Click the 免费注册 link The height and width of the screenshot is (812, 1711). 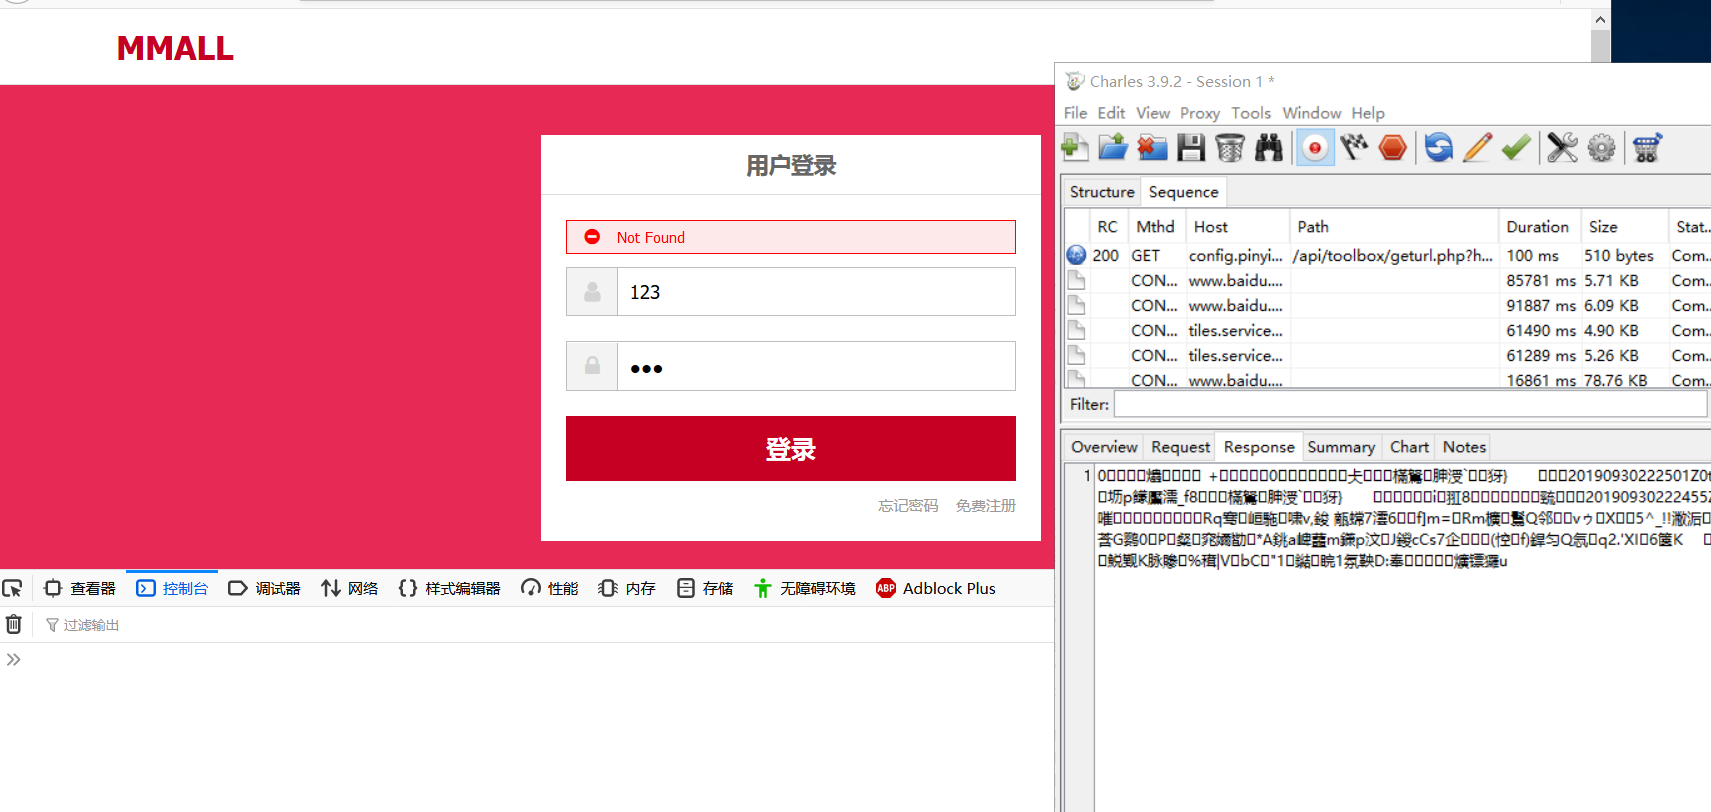[x=985, y=506]
